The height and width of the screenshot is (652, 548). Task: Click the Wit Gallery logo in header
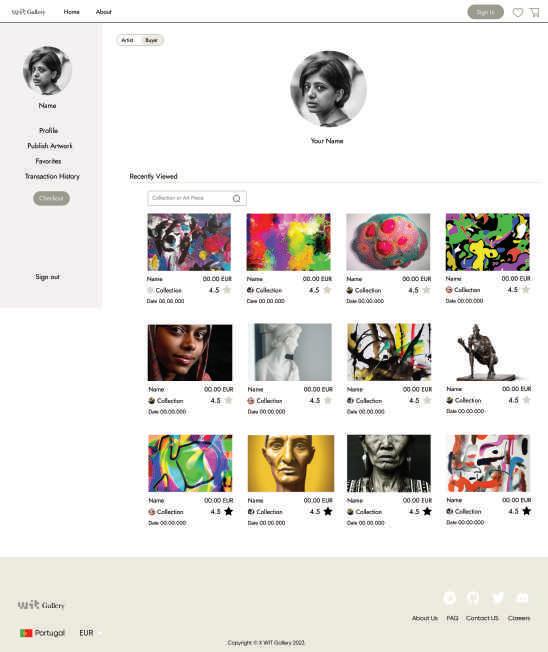point(28,12)
